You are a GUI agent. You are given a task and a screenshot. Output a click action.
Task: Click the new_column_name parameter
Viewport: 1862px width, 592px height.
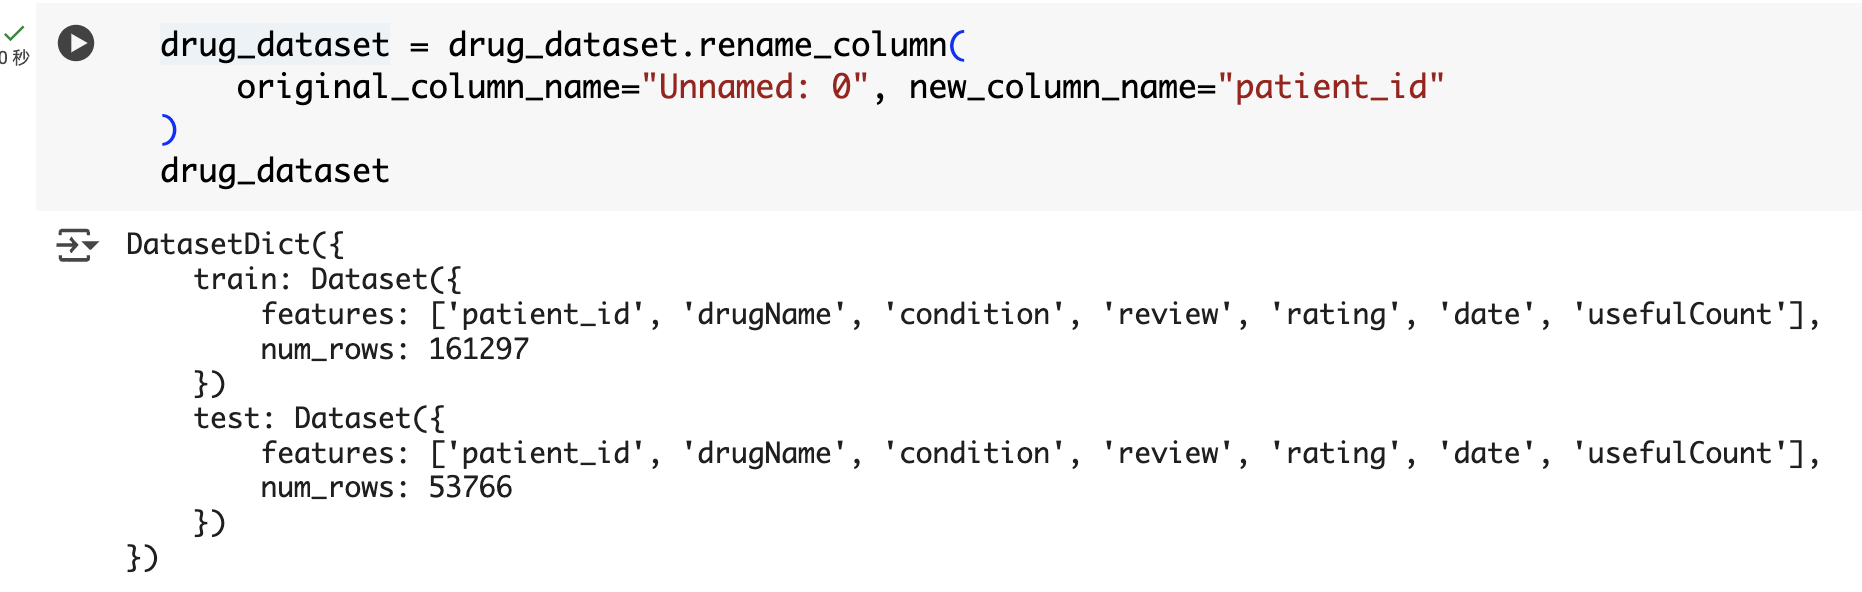click(x=1053, y=87)
